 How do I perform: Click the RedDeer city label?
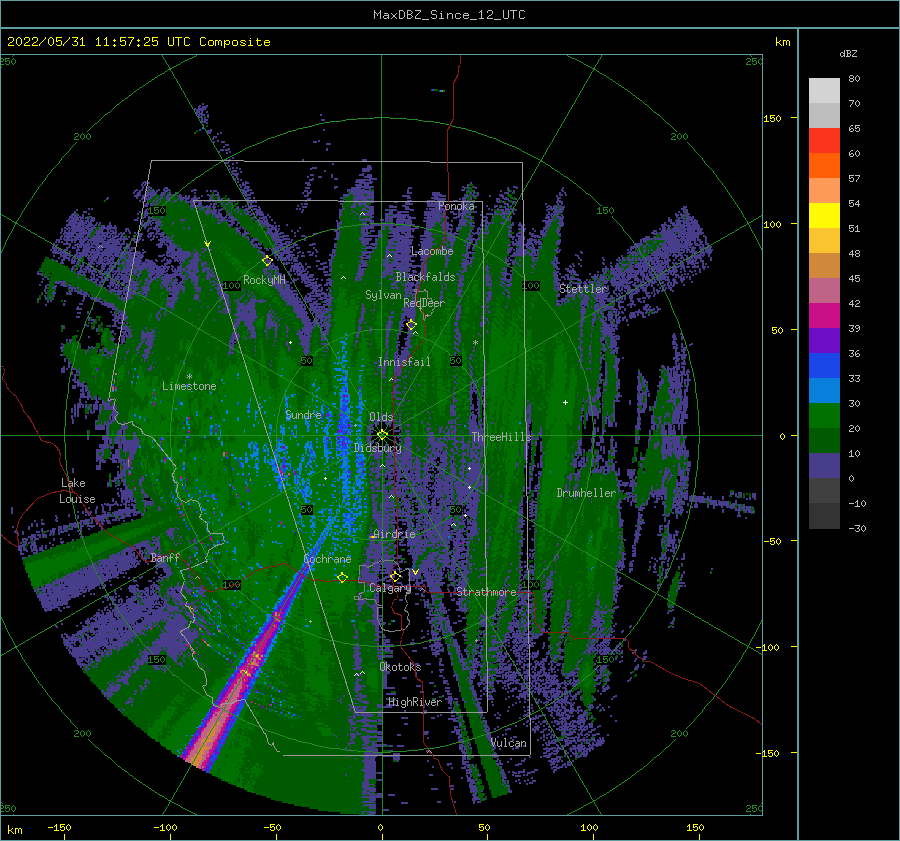coord(424,303)
